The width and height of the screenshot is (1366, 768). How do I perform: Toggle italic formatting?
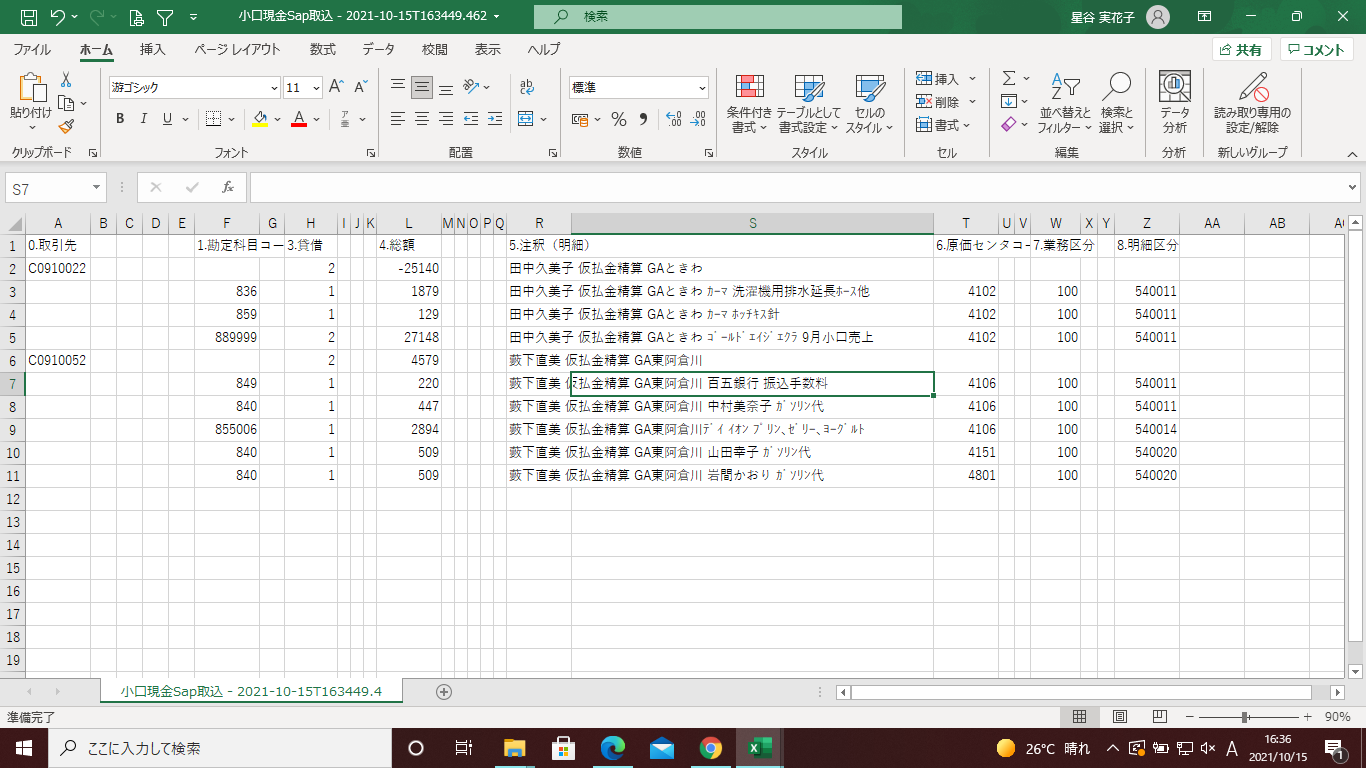pos(144,119)
